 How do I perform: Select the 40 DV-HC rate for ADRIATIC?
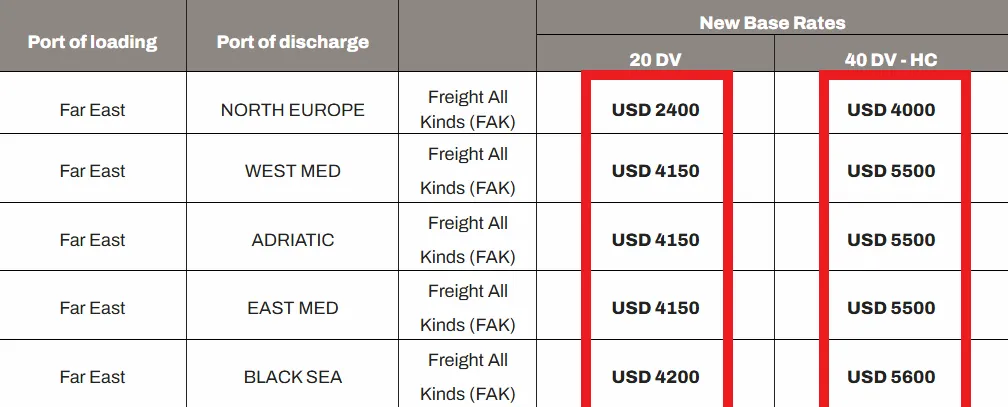click(x=891, y=240)
